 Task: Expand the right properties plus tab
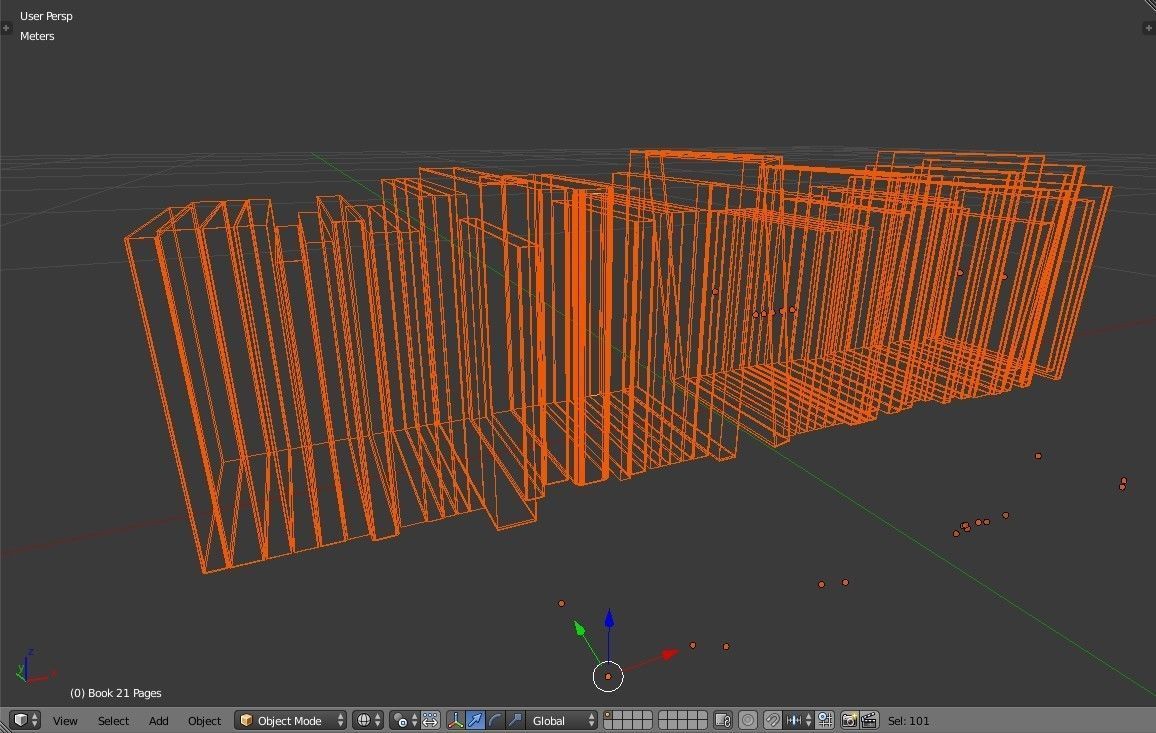click(x=1149, y=28)
